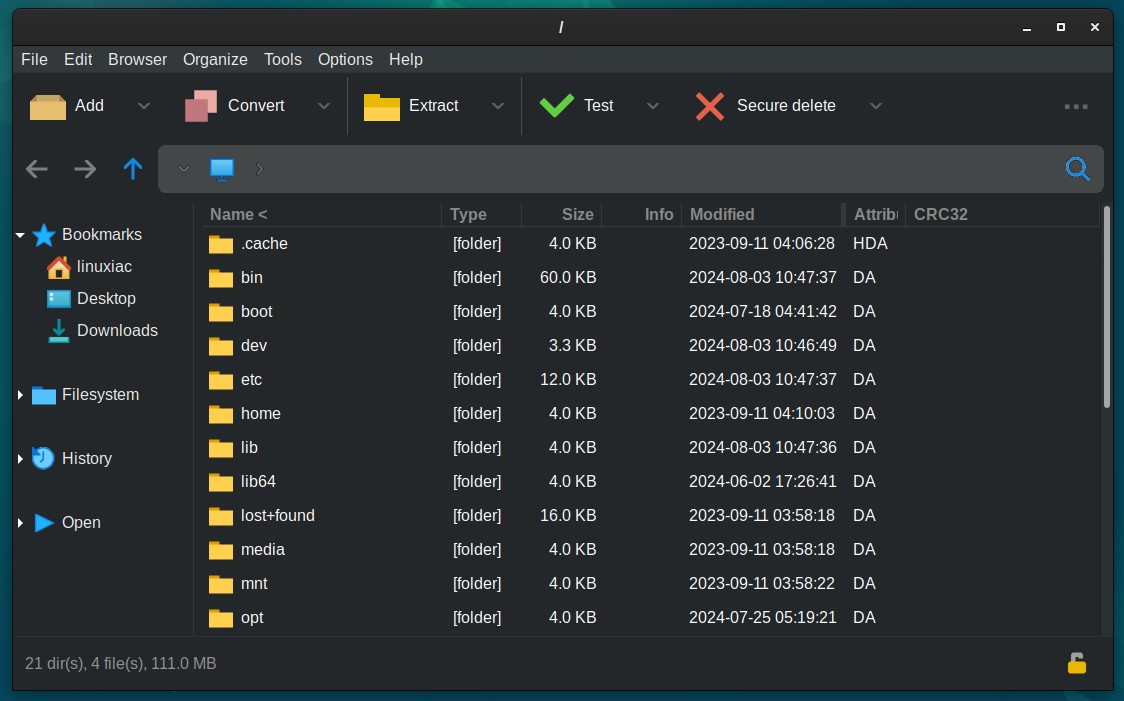Collapse the Bookmarks tree node
The image size is (1124, 701).
pyautogui.click(x=20, y=235)
